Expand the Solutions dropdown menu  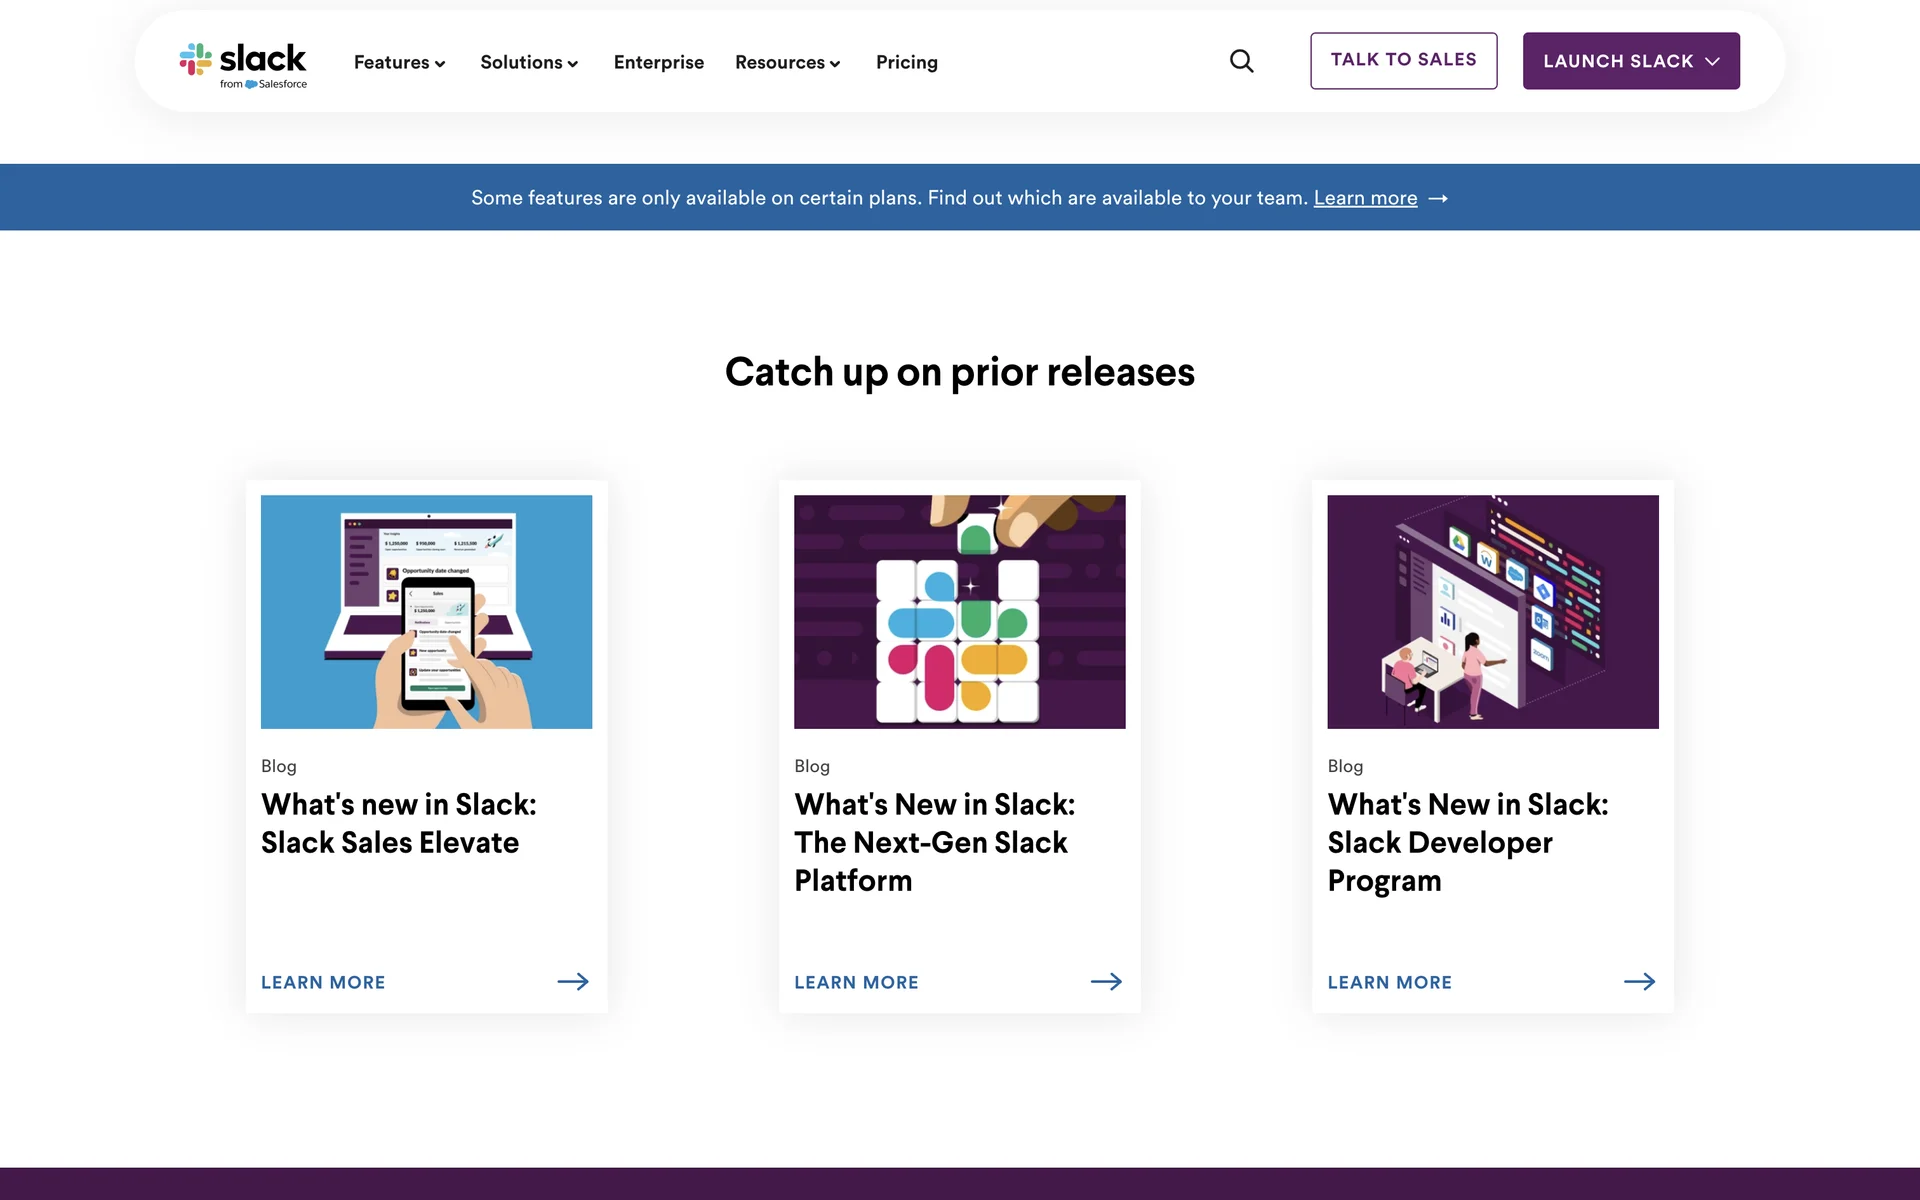click(528, 62)
